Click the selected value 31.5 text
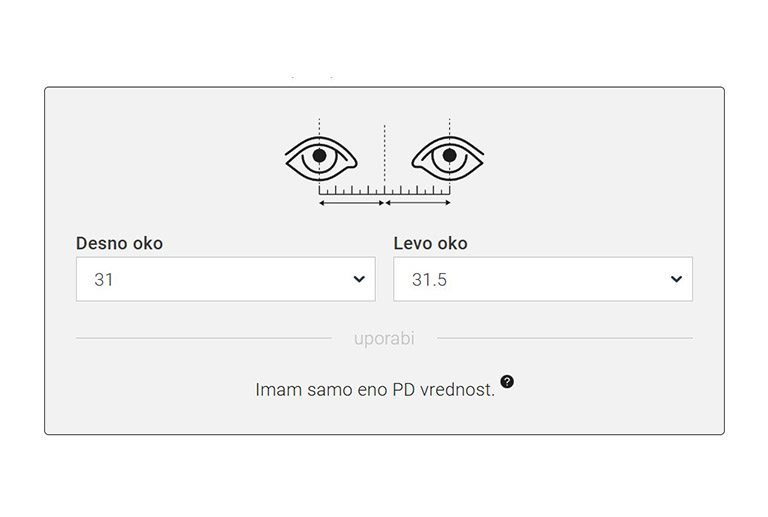 [x=429, y=280]
